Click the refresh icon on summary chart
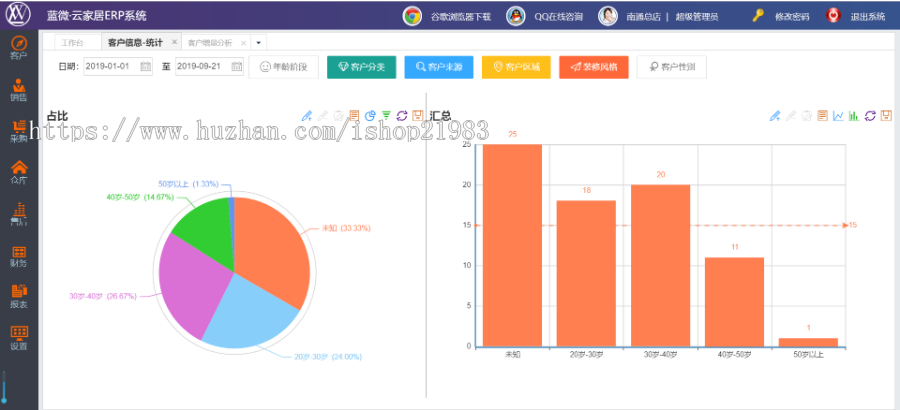Viewport: 900px width, 410px height. (870, 116)
